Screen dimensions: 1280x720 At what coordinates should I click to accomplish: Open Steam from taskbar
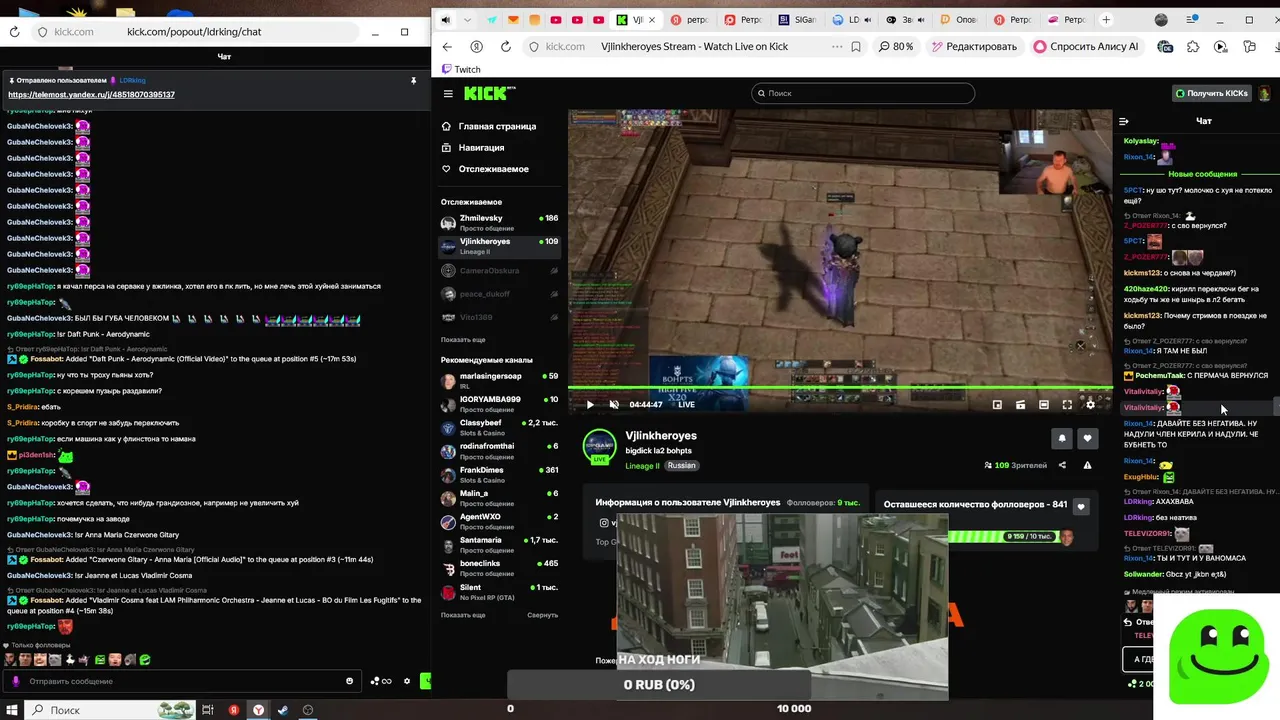[x=283, y=710]
